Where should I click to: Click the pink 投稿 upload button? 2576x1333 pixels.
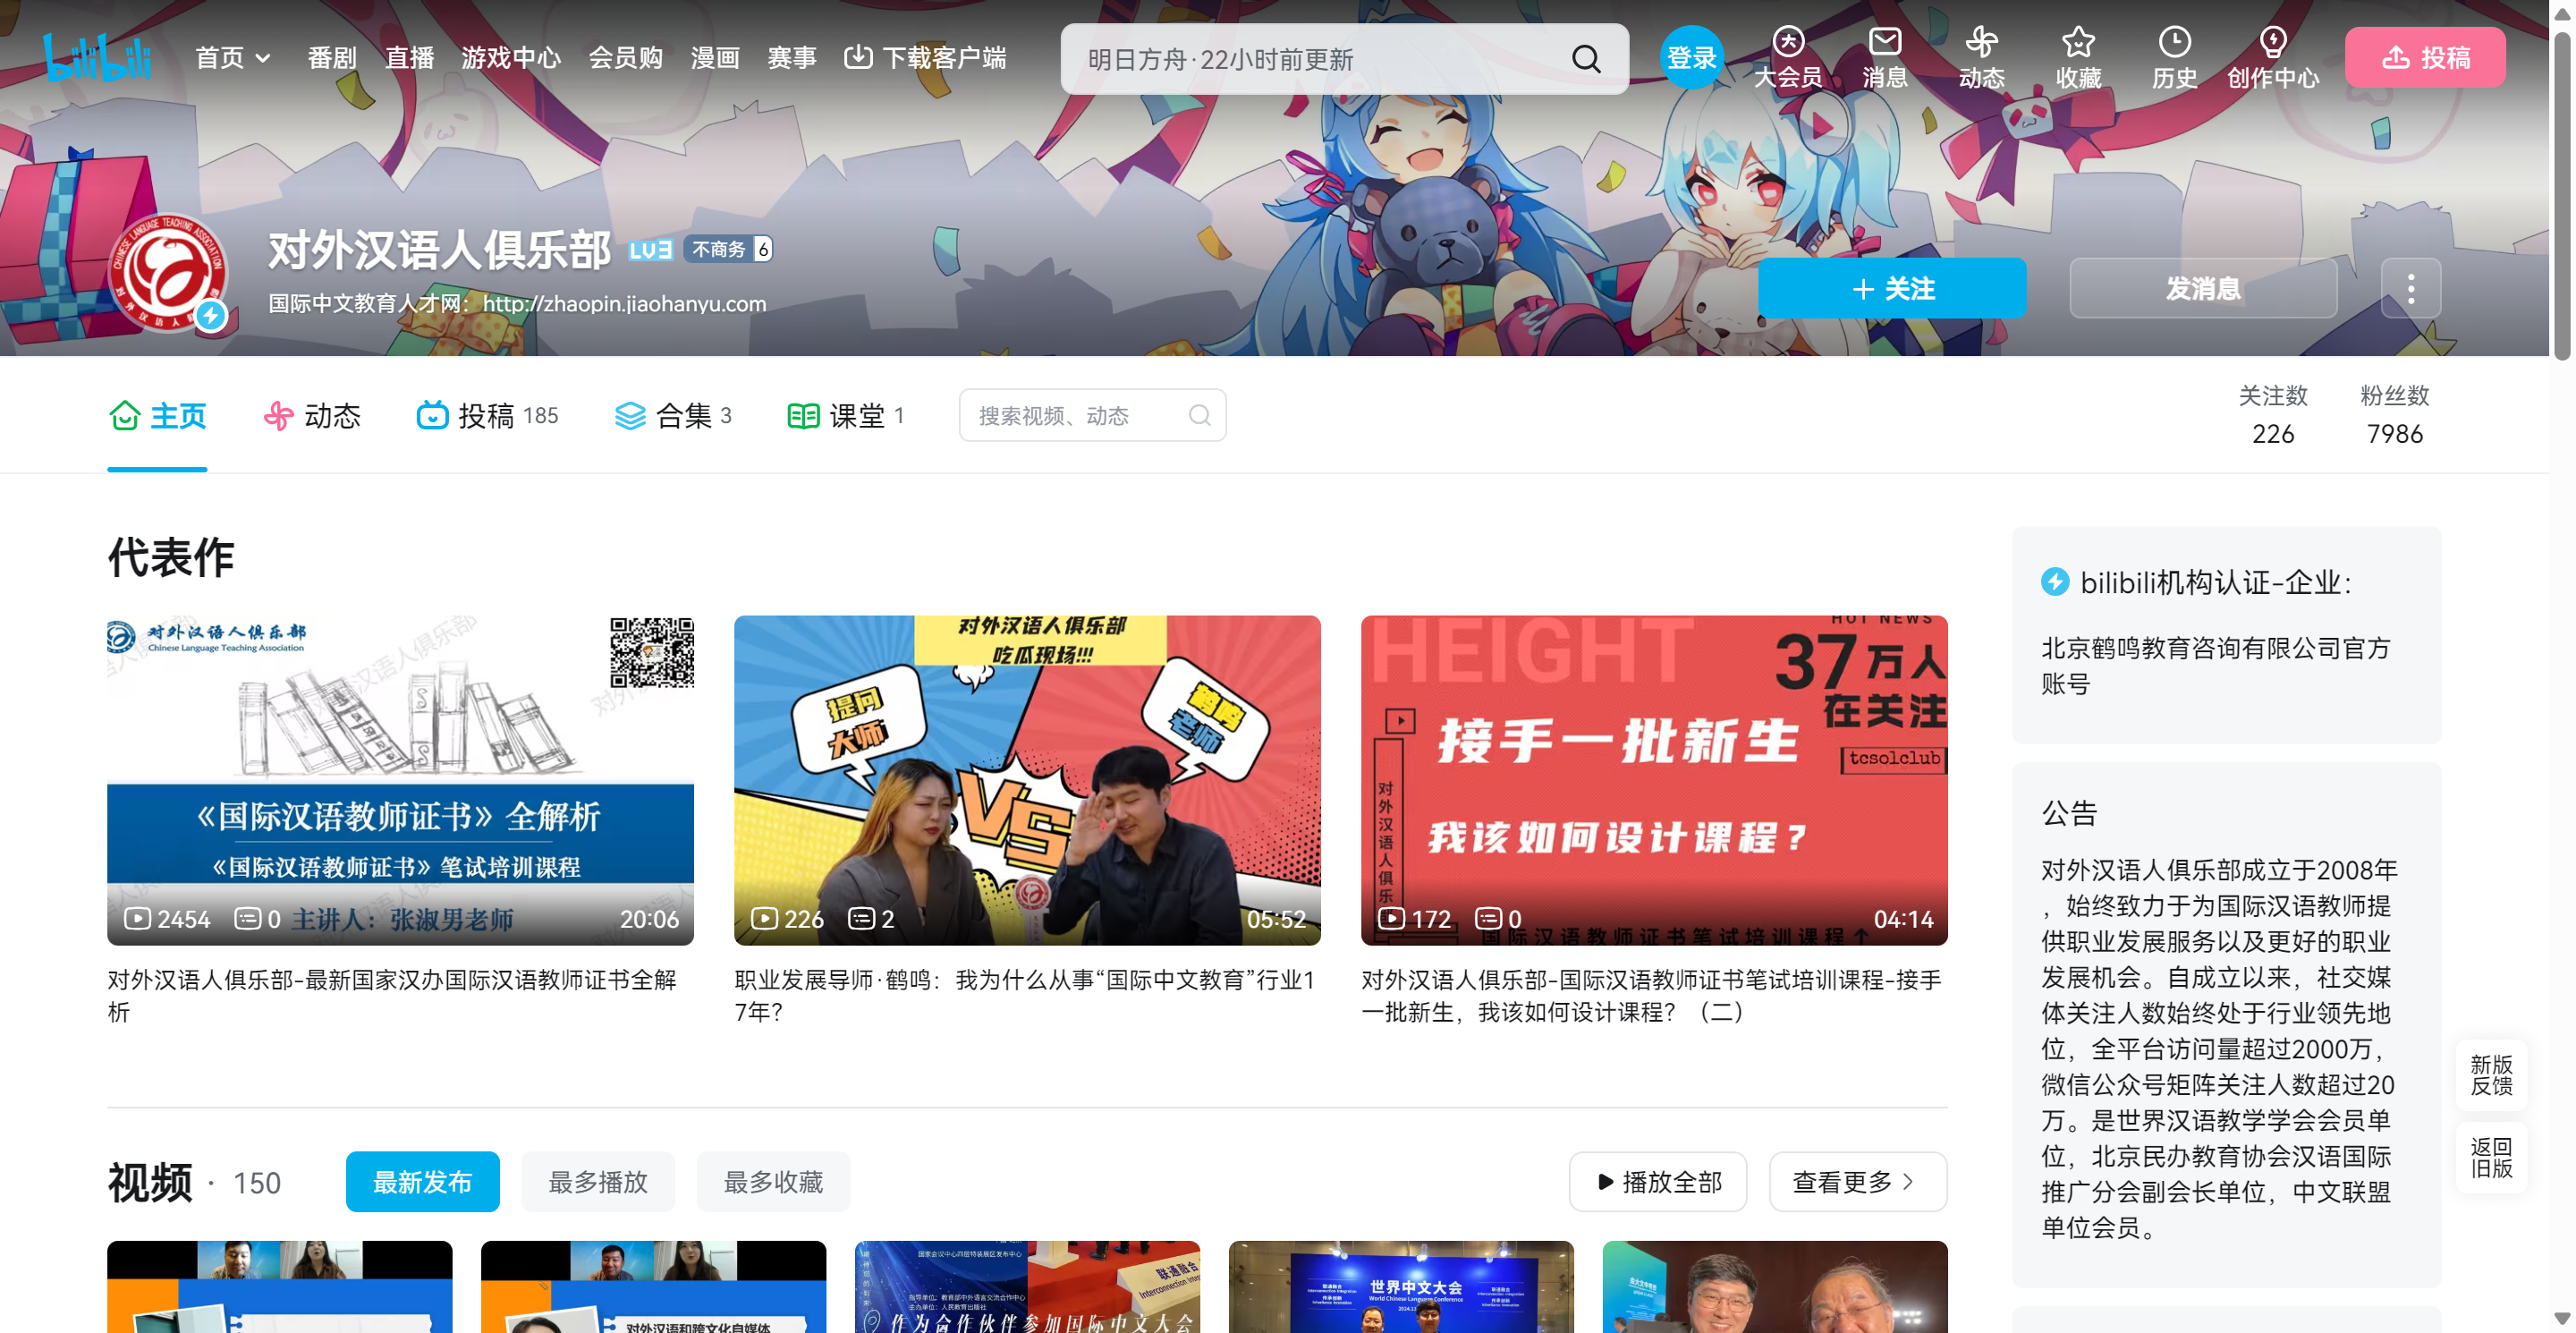pos(2425,57)
